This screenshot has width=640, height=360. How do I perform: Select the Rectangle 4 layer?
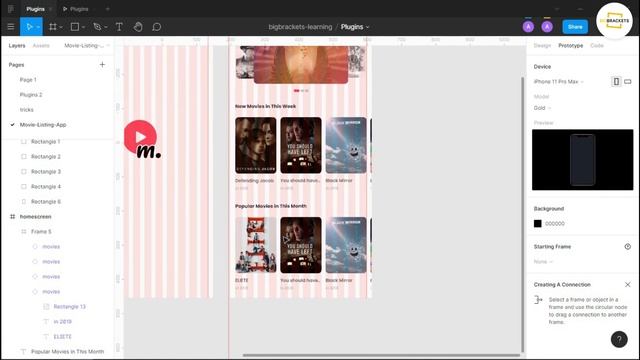[x=46, y=187]
